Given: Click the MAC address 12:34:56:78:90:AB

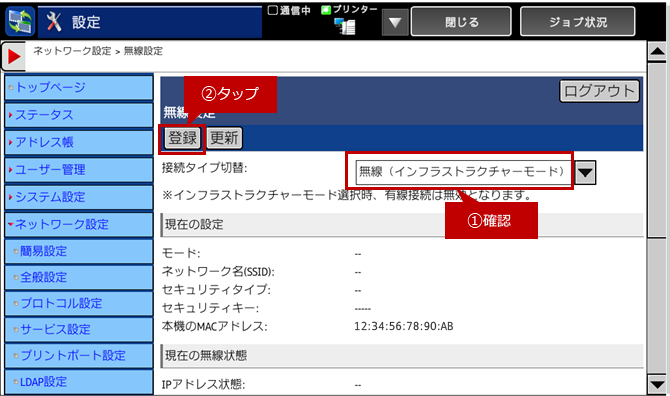Looking at the screenshot, I should (x=403, y=327).
